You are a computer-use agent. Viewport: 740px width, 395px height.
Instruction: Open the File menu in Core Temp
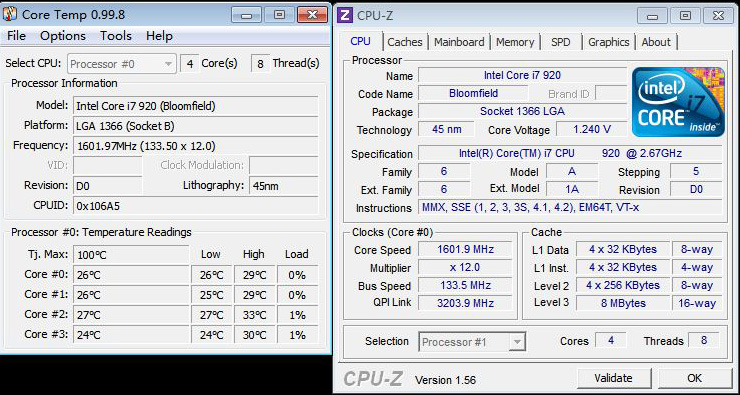click(x=17, y=36)
